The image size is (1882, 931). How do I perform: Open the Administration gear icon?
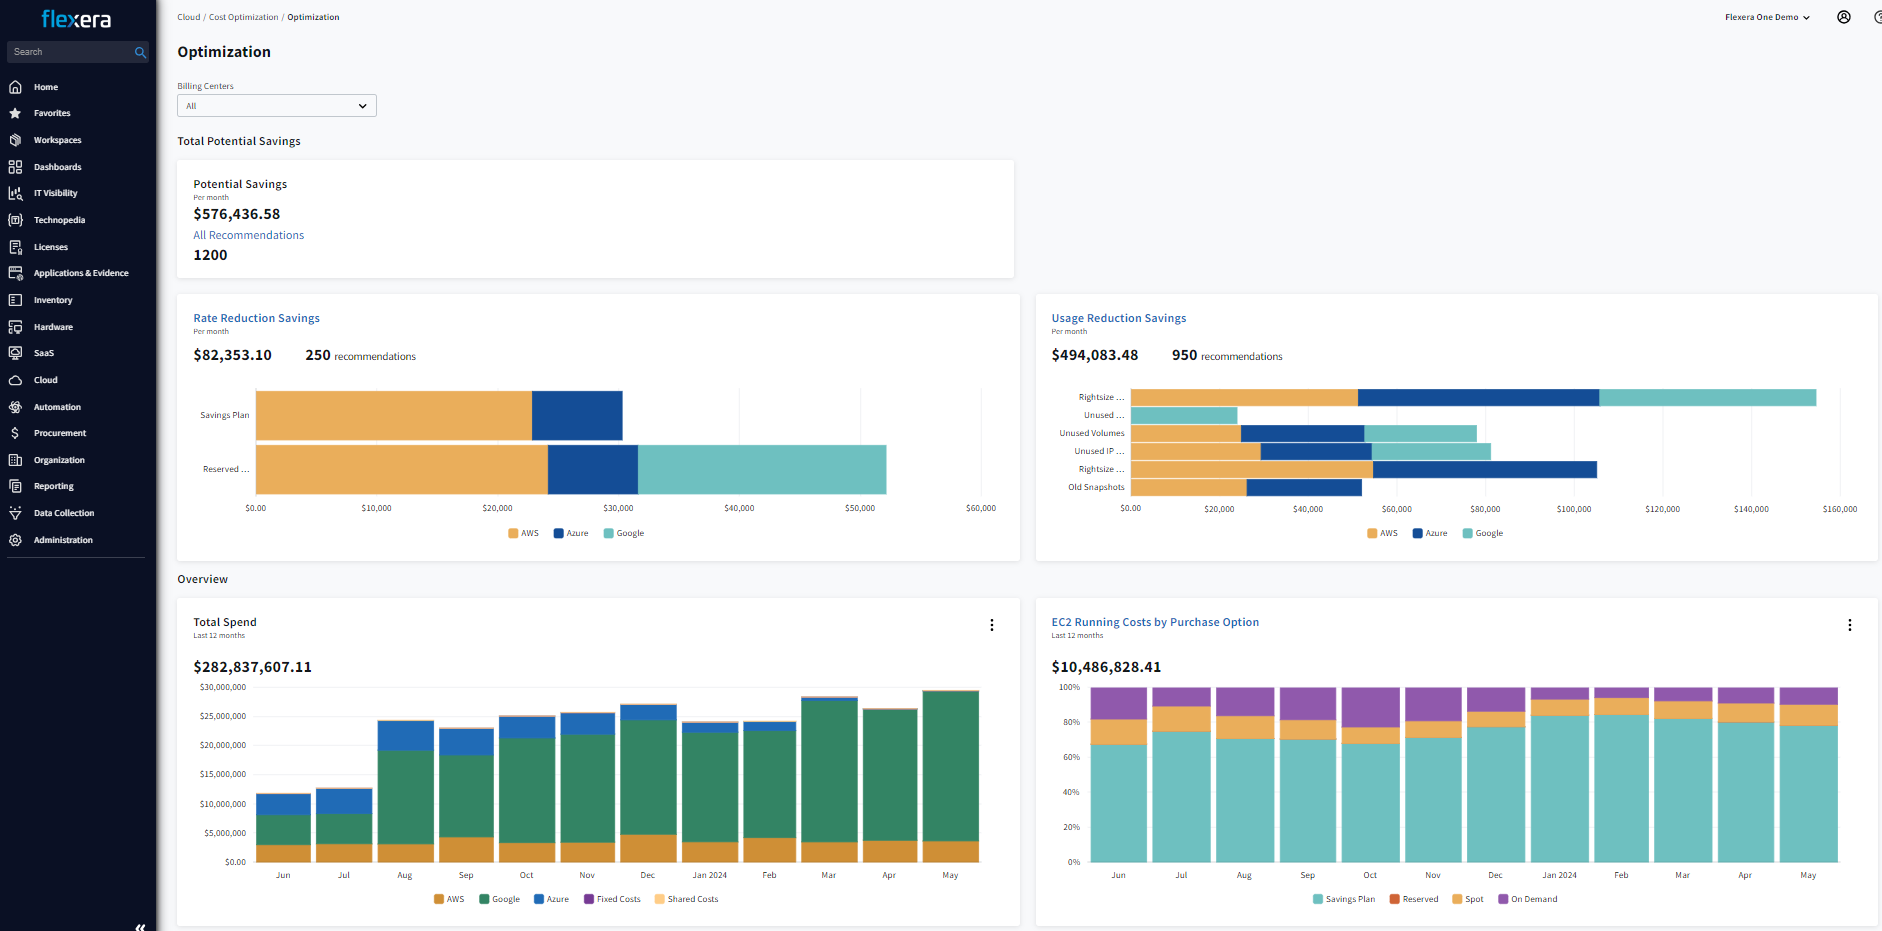(x=15, y=540)
